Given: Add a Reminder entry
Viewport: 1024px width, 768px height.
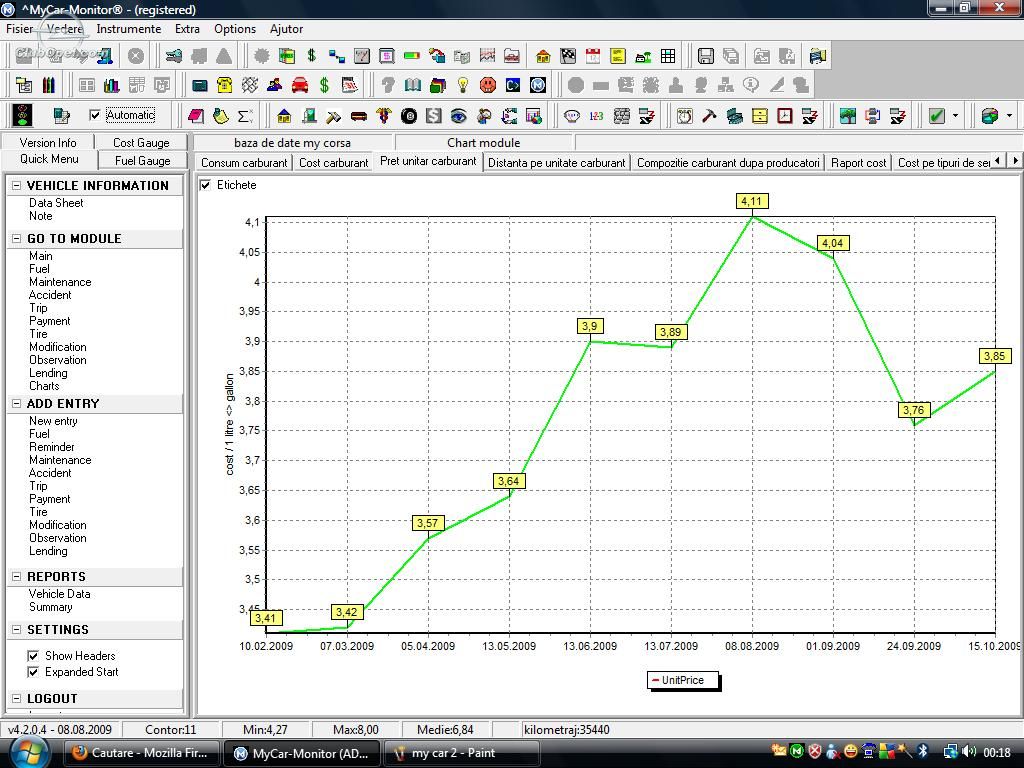Looking at the screenshot, I should tap(52, 447).
